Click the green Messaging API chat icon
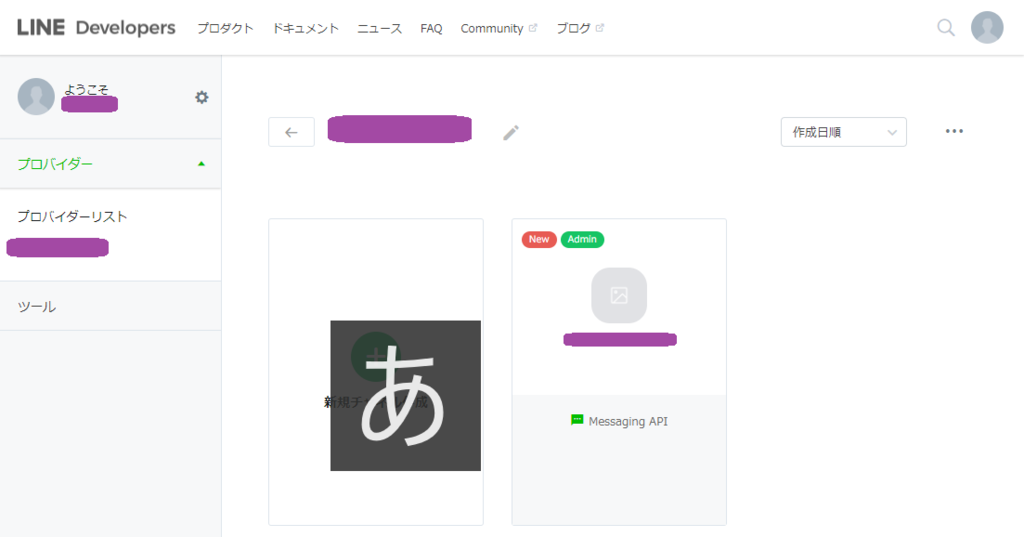The image size is (1024, 537). click(577, 420)
